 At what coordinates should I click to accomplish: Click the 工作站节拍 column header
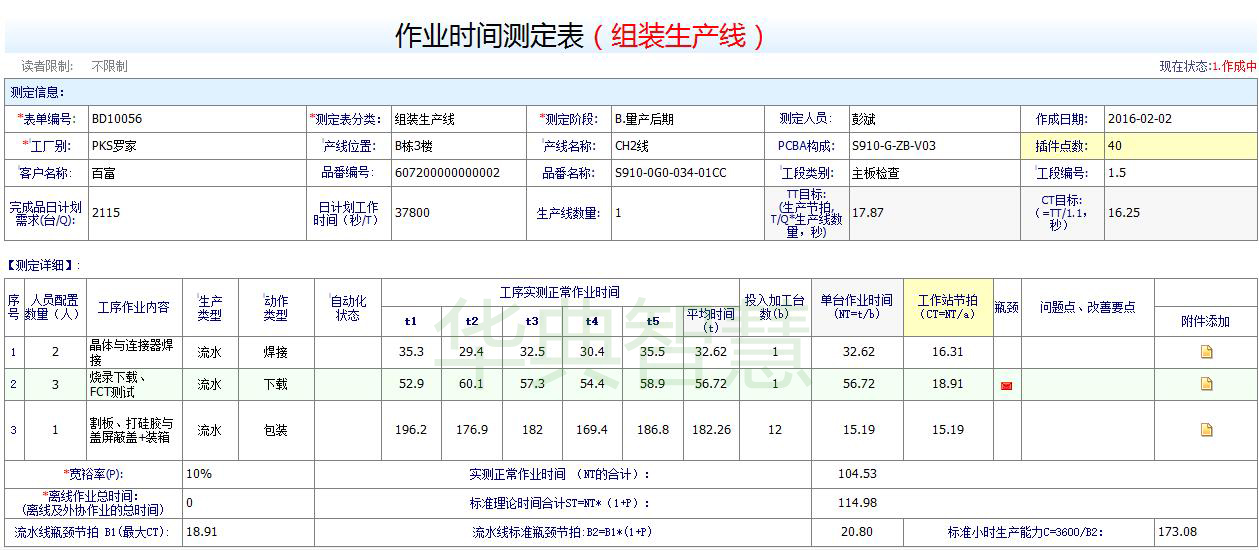click(948, 307)
